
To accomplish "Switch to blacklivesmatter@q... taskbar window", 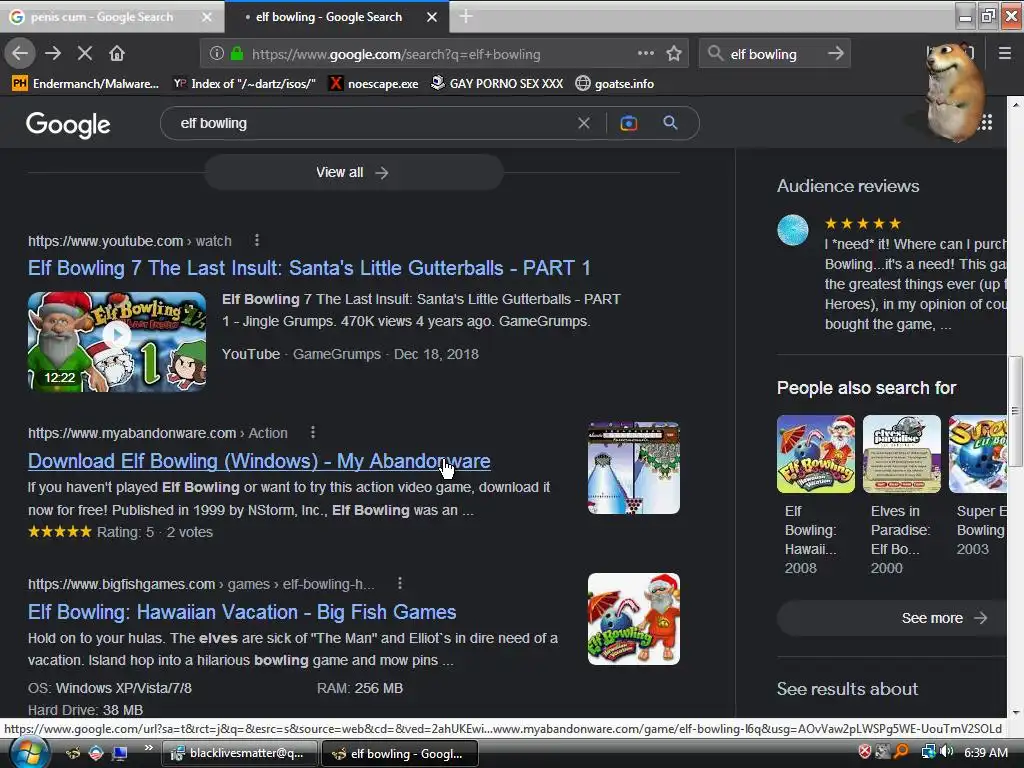I will point(239,753).
